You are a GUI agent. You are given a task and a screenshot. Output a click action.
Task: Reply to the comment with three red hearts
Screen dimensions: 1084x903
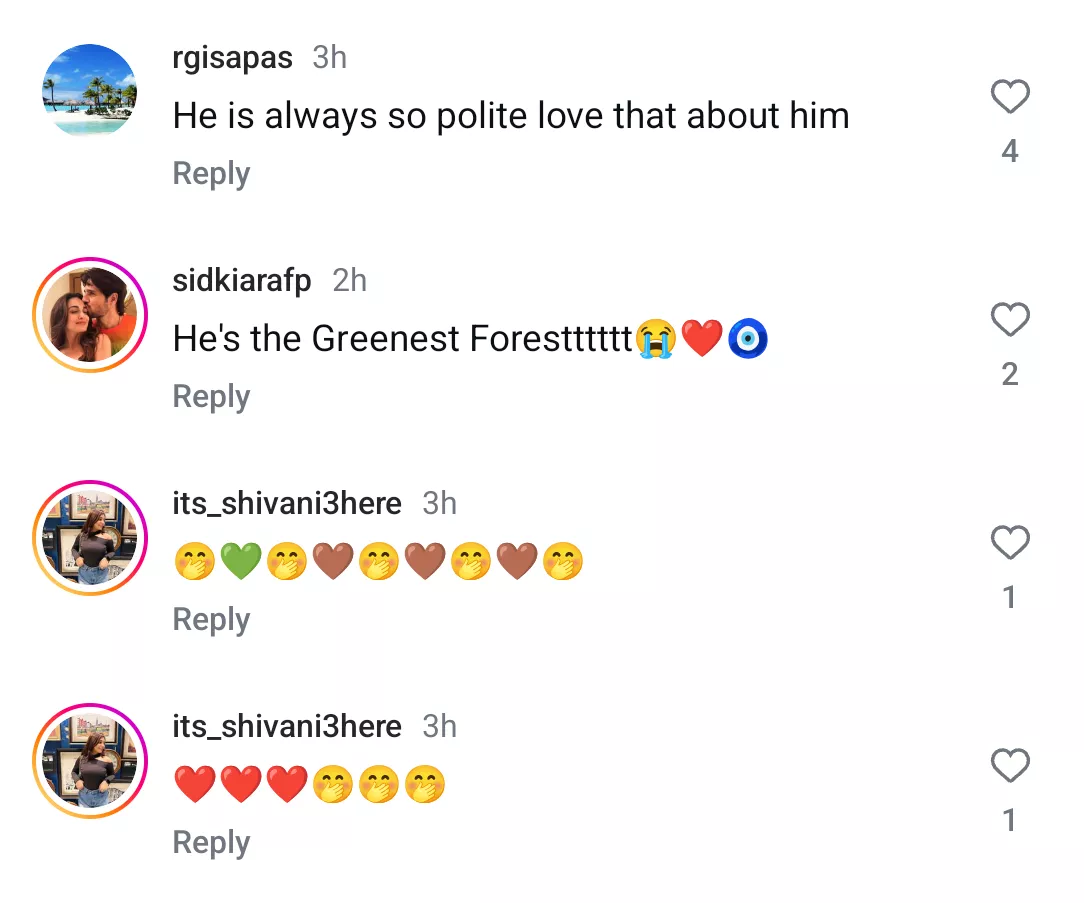coord(211,843)
